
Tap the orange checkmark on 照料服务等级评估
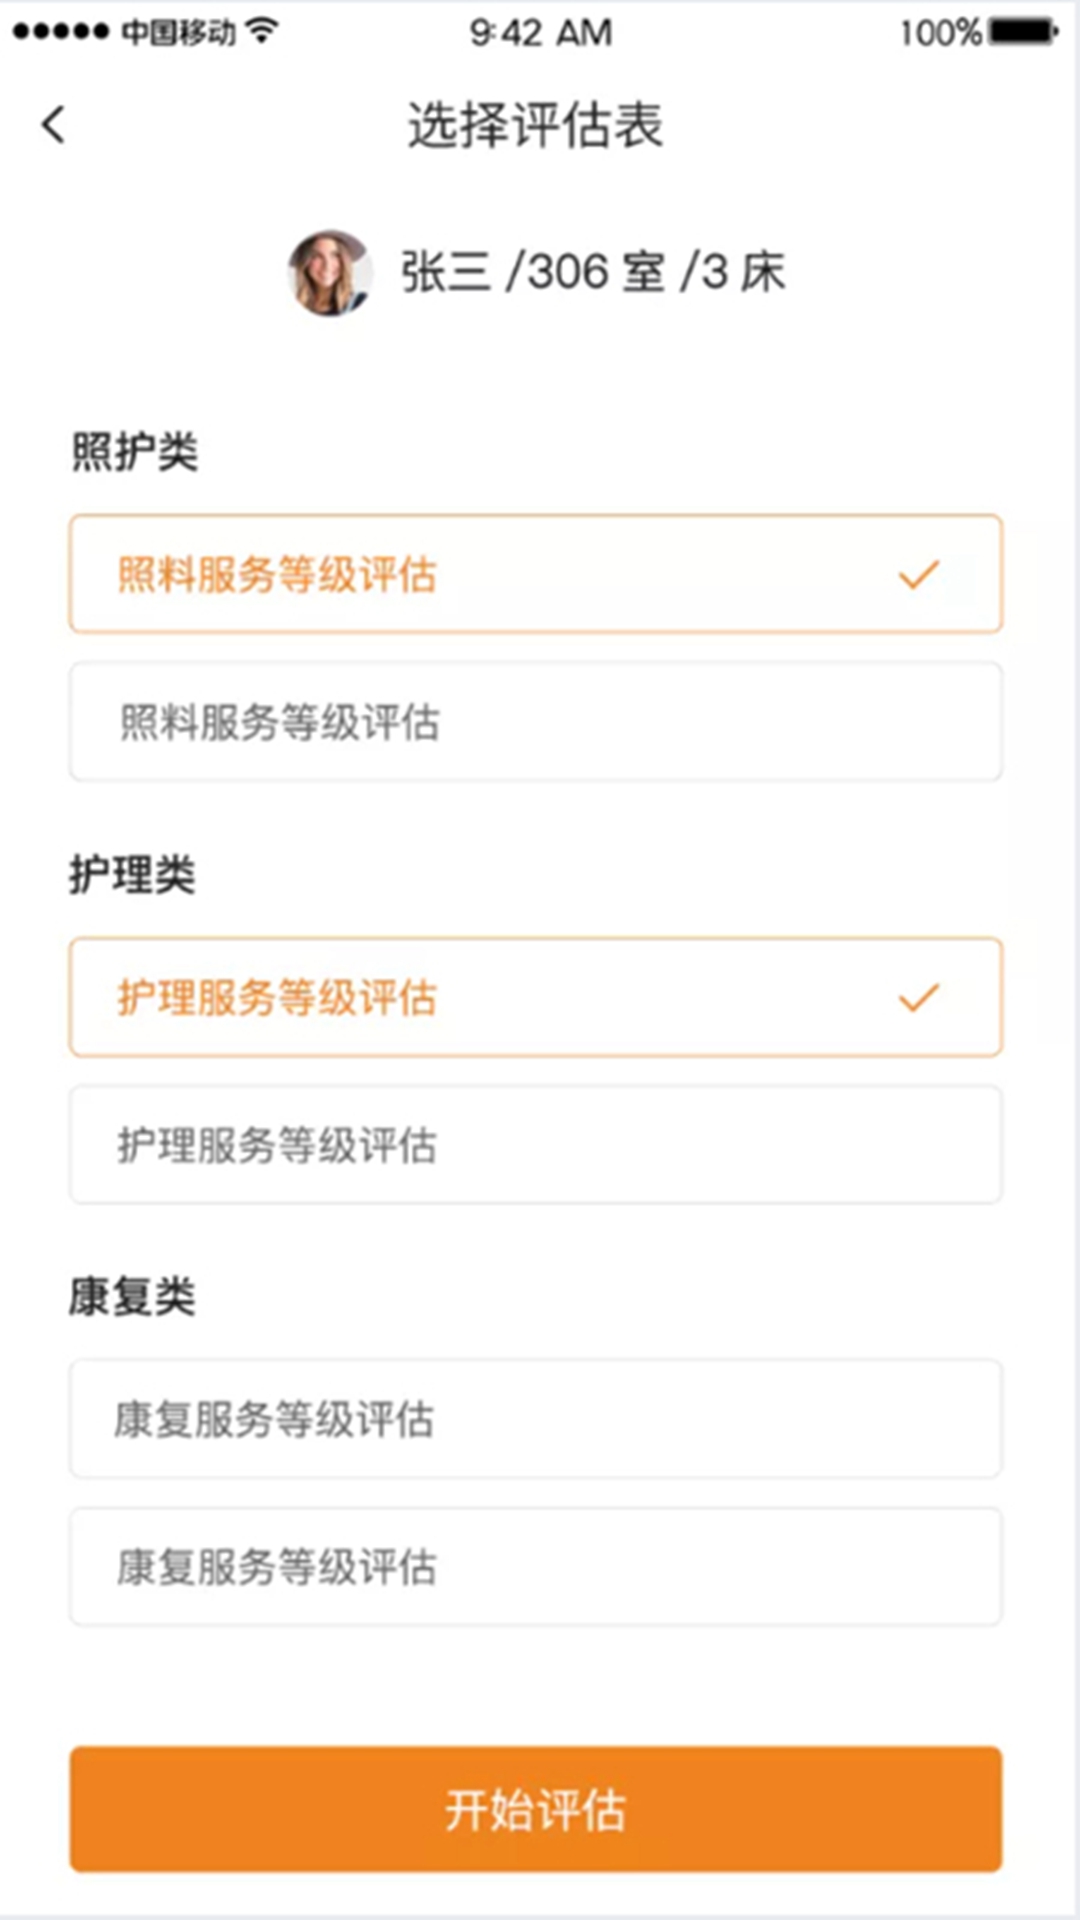click(x=918, y=574)
